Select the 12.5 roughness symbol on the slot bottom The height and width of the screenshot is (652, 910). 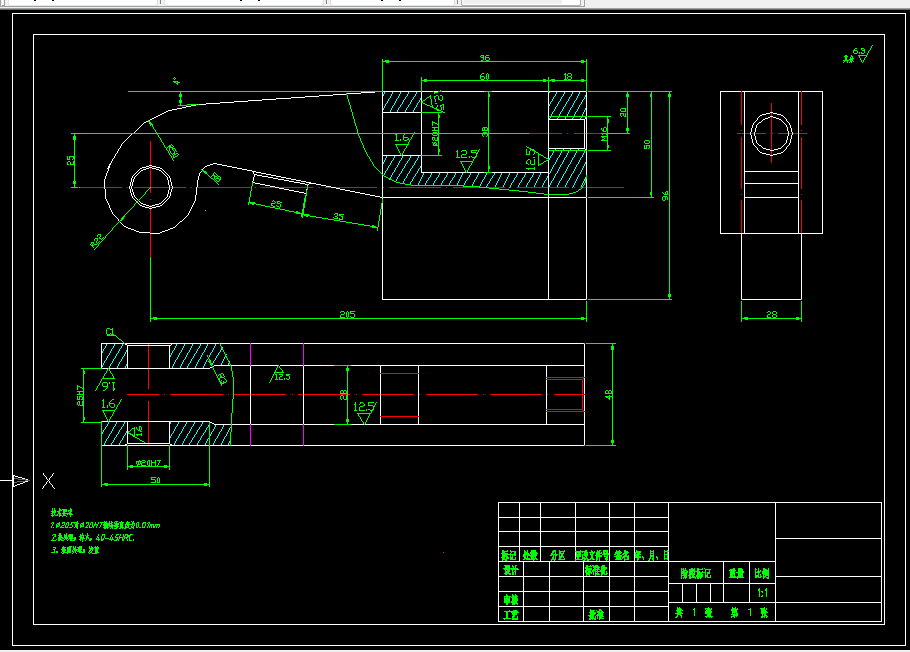pos(467,160)
